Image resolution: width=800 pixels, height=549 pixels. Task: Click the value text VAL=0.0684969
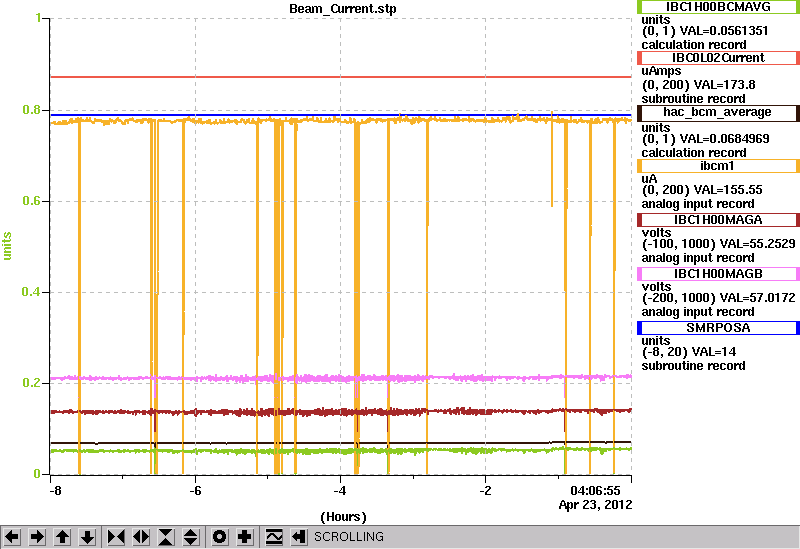725,139
